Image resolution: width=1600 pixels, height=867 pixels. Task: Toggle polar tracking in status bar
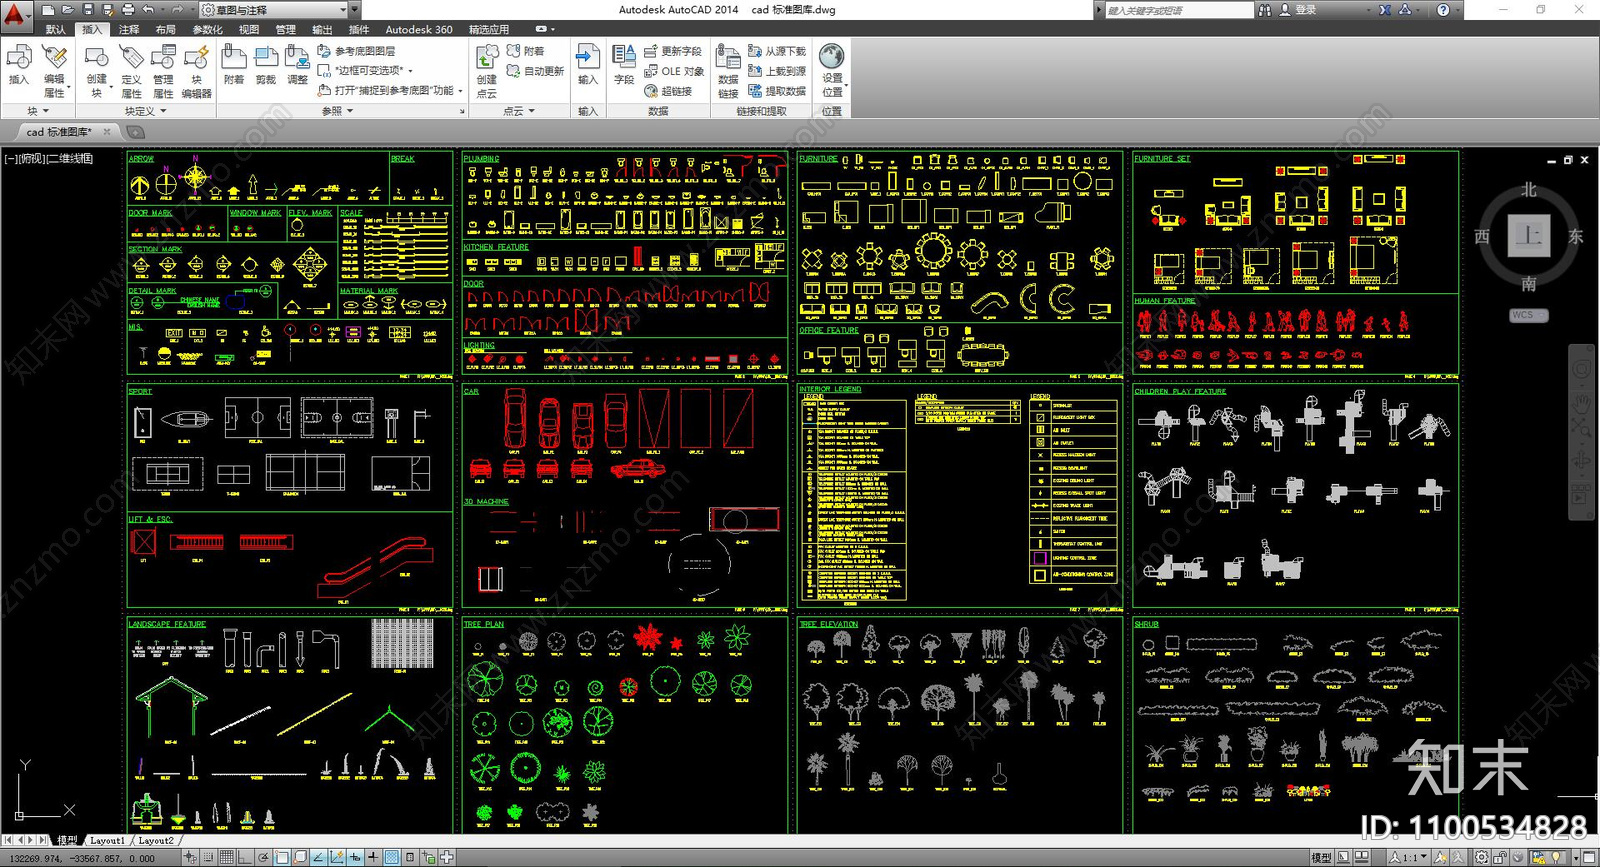click(264, 857)
